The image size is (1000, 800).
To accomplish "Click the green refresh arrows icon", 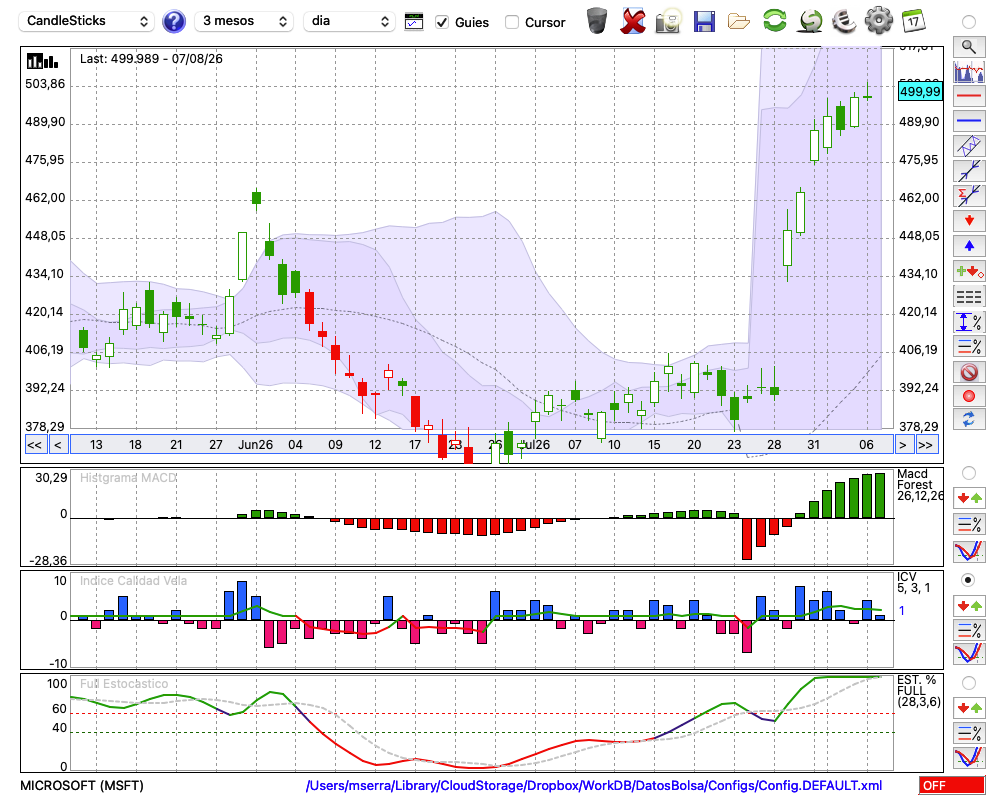I will 774,21.
